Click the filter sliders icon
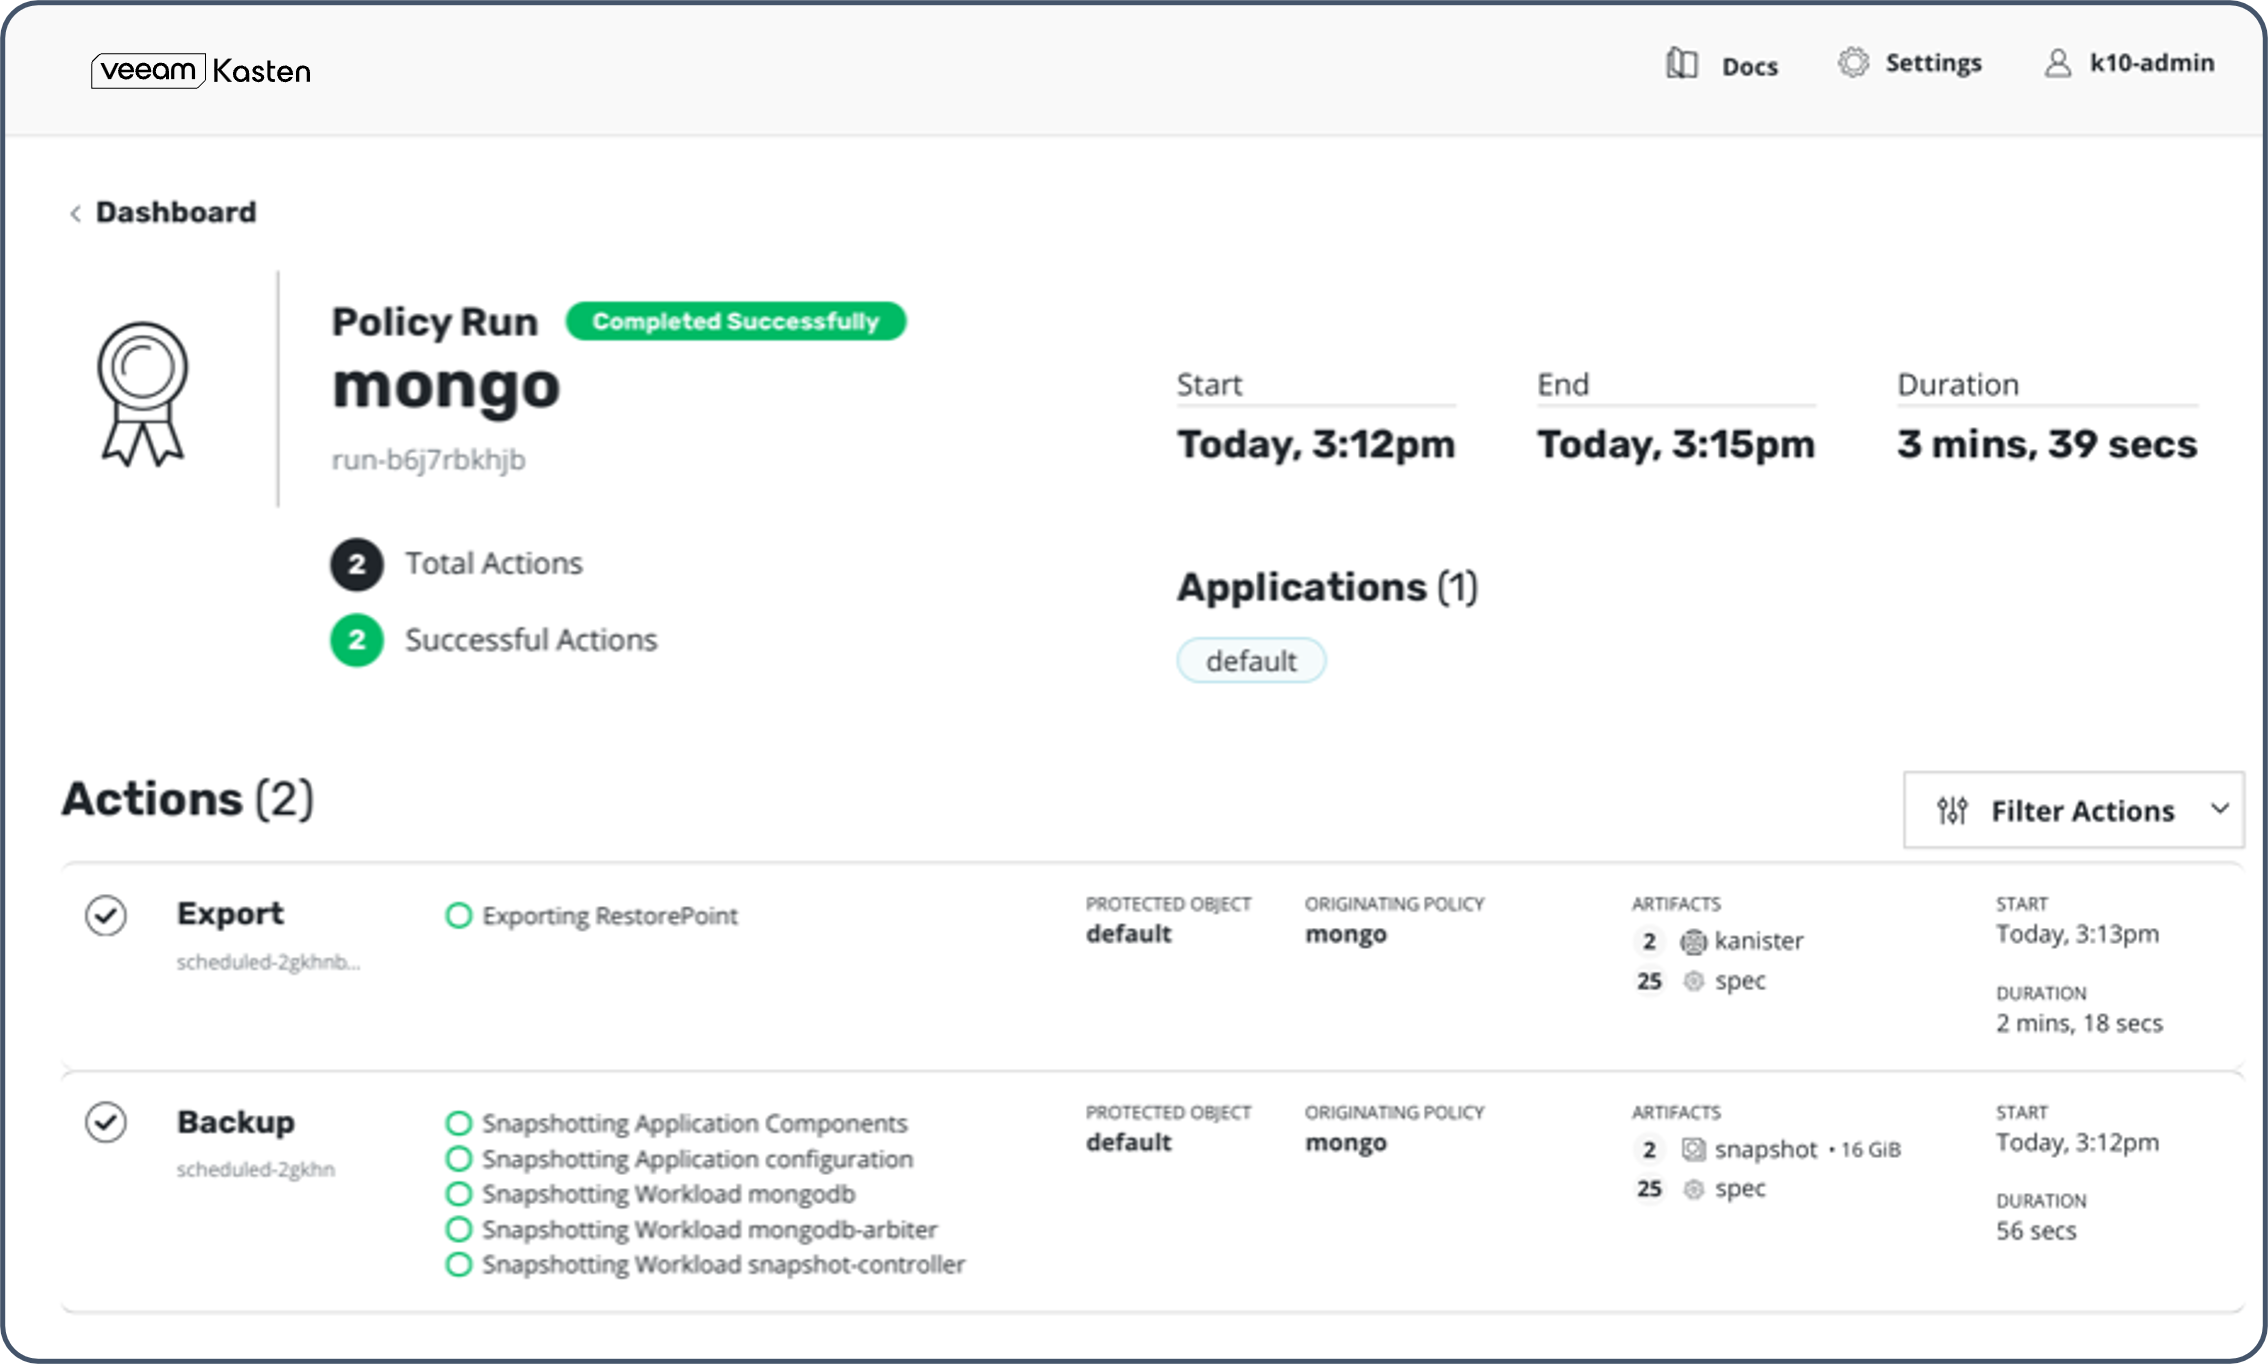Viewport: 2268px width, 1364px height. pyautogui.click(x=1952, y=810)
